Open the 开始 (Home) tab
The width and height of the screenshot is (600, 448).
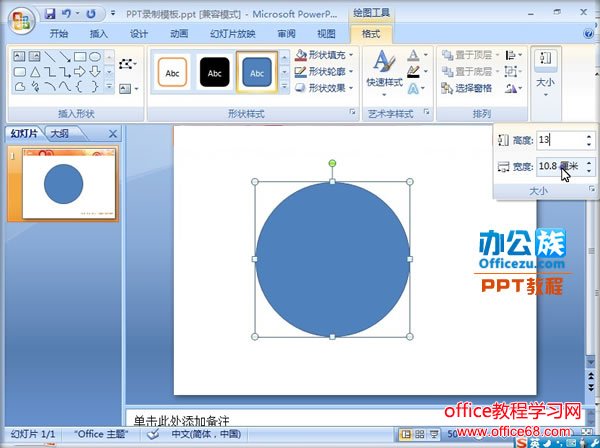click(59, 34)
